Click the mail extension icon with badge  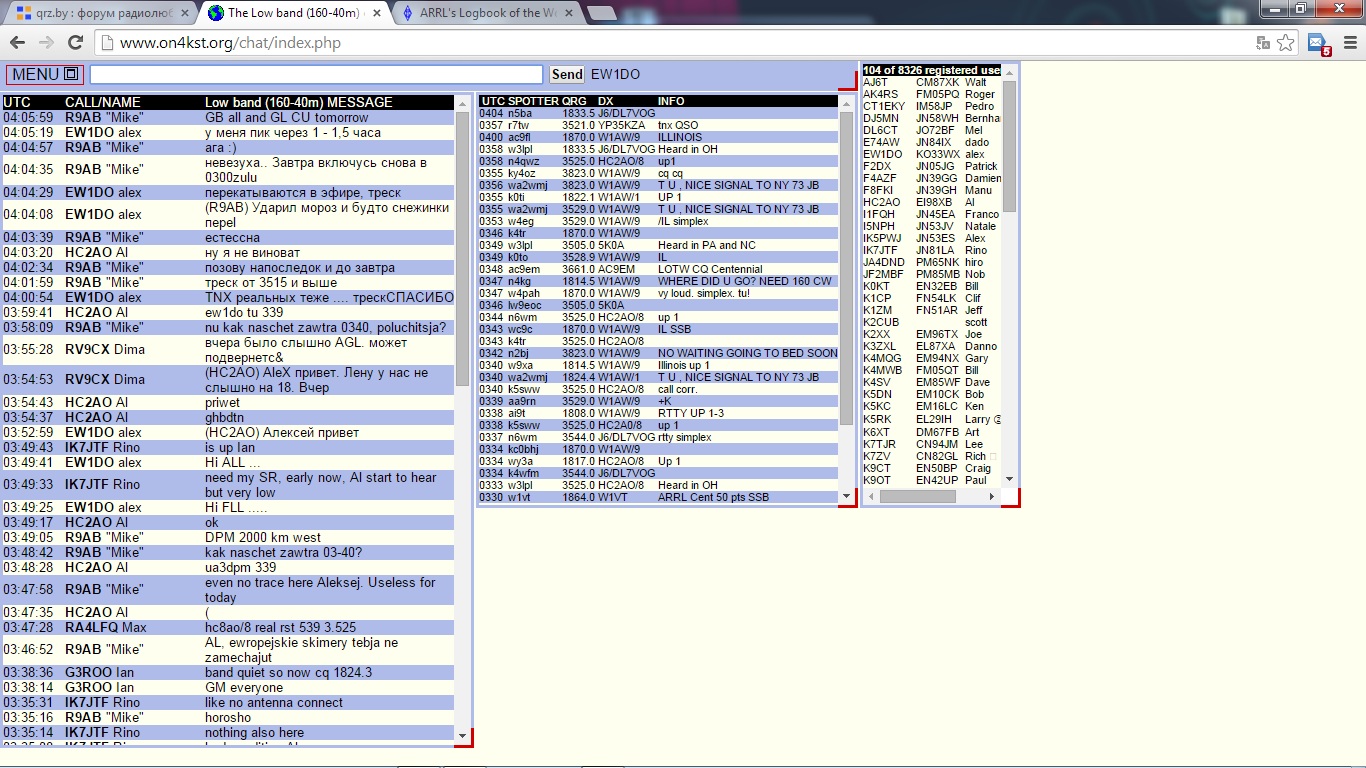pyautogui.click(x=1319, y=43)
